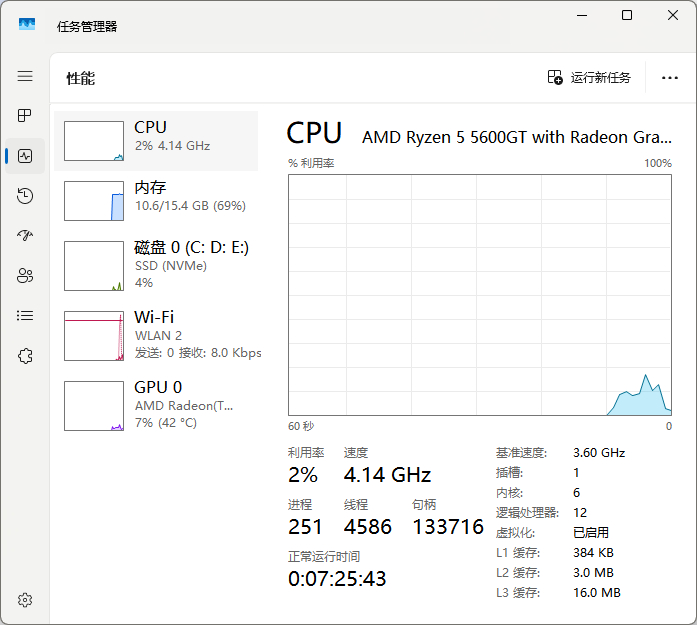Click the CPU utilization graph
The image size is (697, 625).
(x=480, y=295)
